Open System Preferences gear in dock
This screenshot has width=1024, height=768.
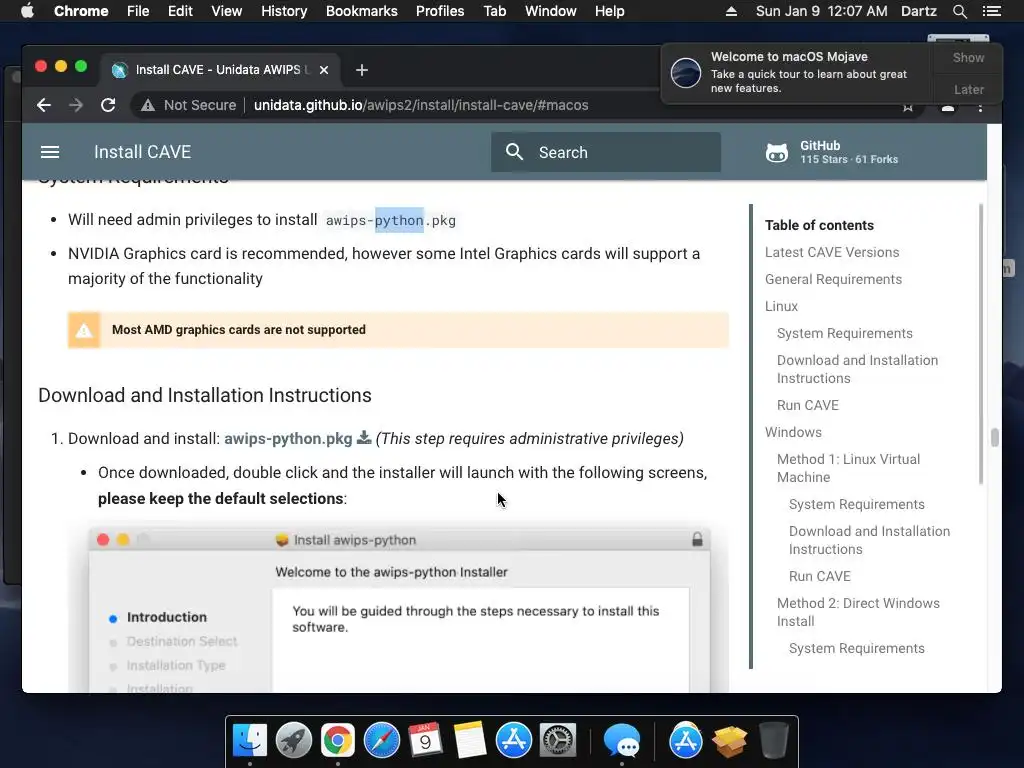[x=558, y=740]
